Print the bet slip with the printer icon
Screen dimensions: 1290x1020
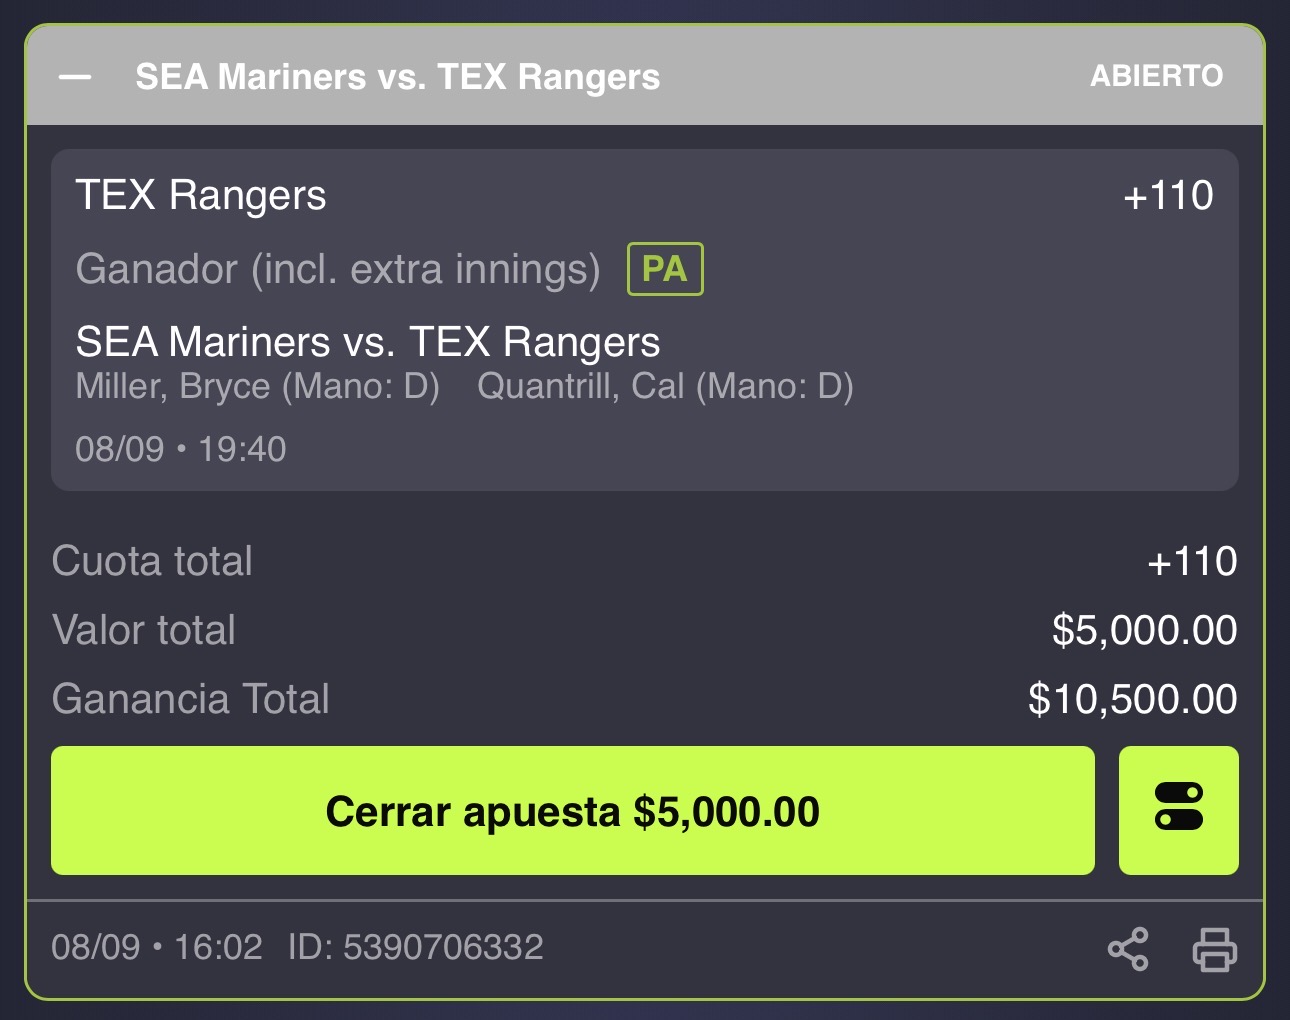(x=1215, y=949)
